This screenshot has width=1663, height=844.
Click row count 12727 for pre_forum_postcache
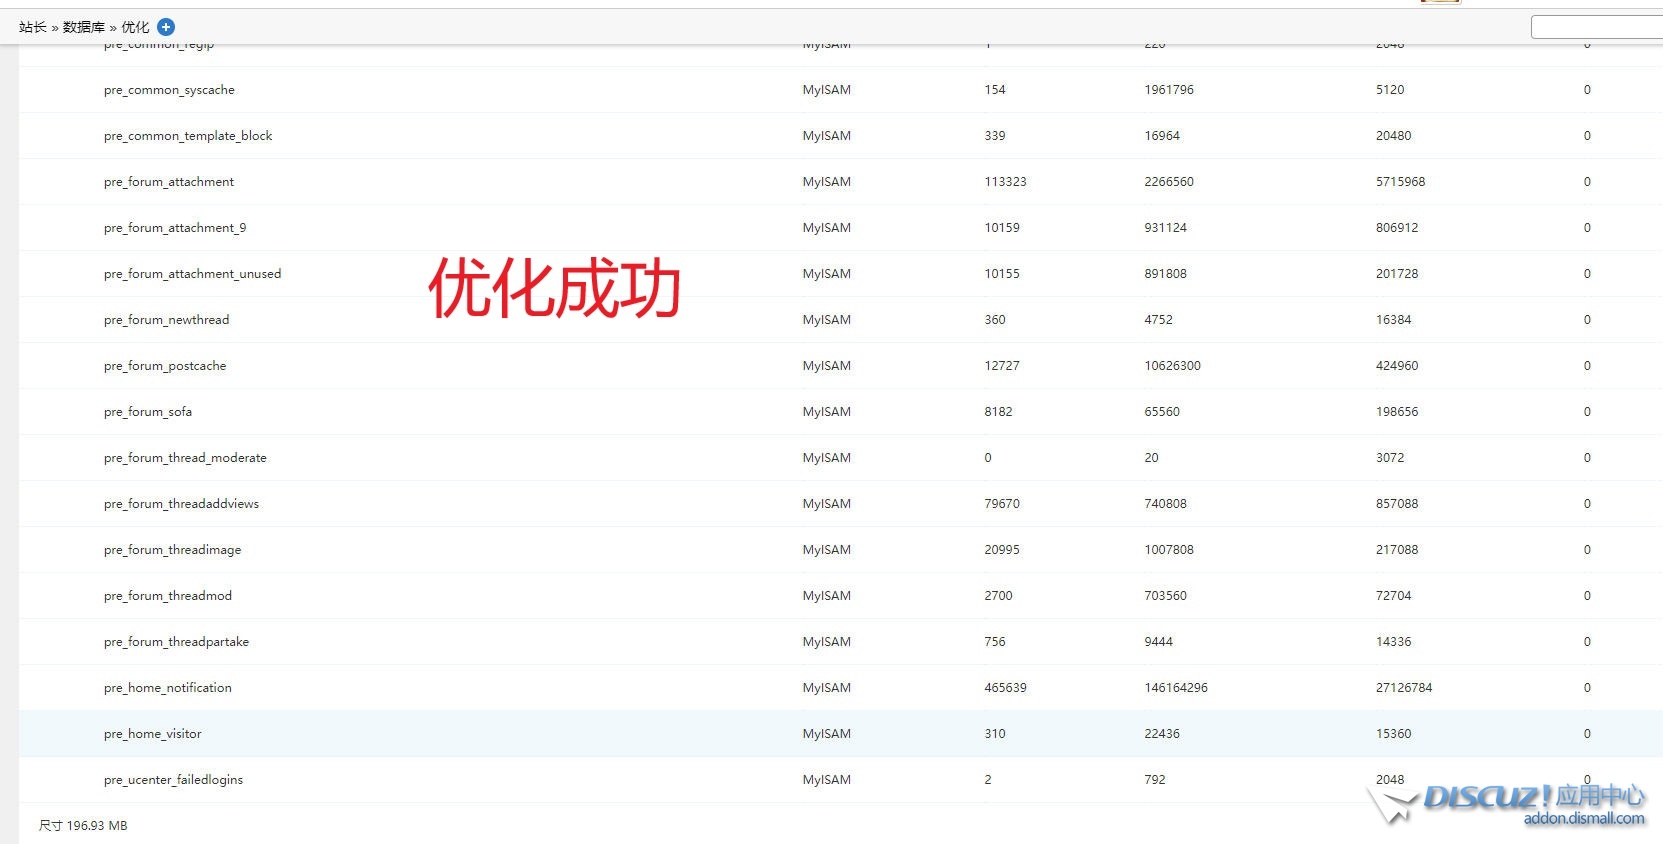[x=1002, y=366]
